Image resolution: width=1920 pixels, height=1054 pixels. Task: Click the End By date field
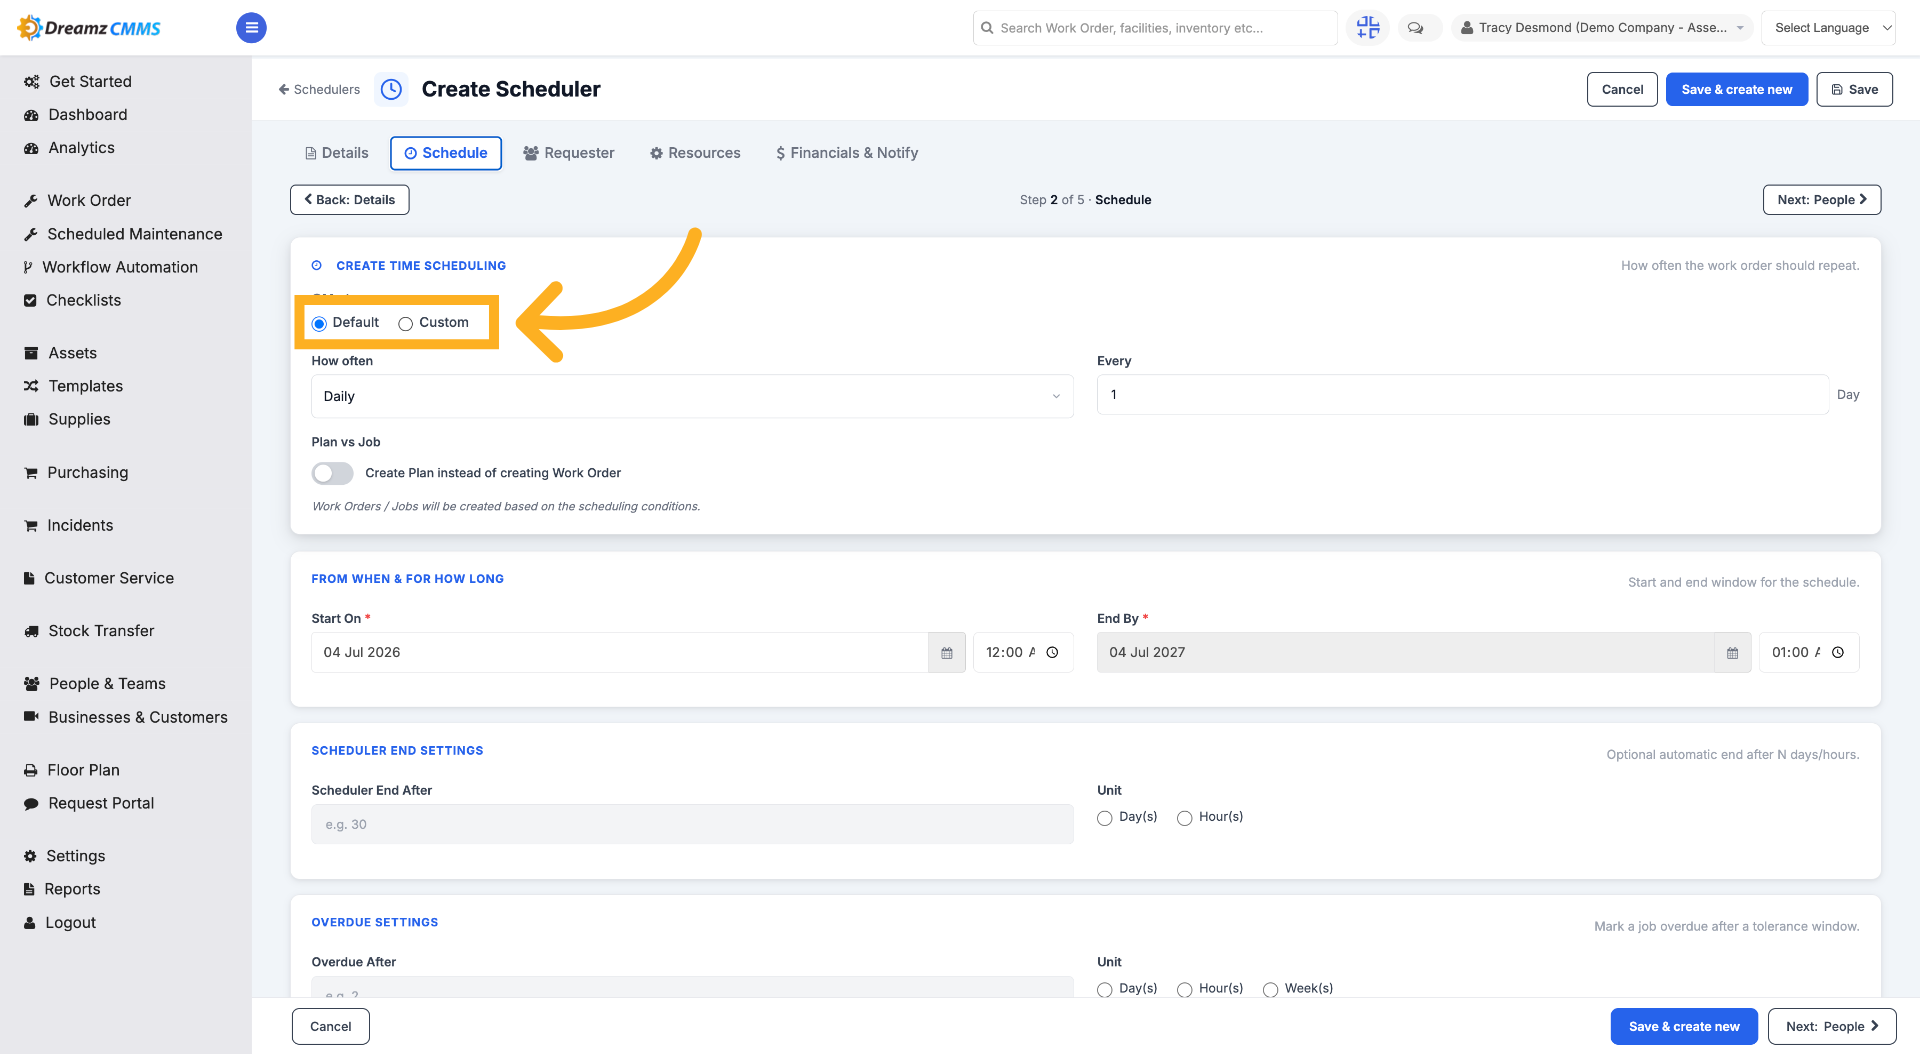point(1406,653)
